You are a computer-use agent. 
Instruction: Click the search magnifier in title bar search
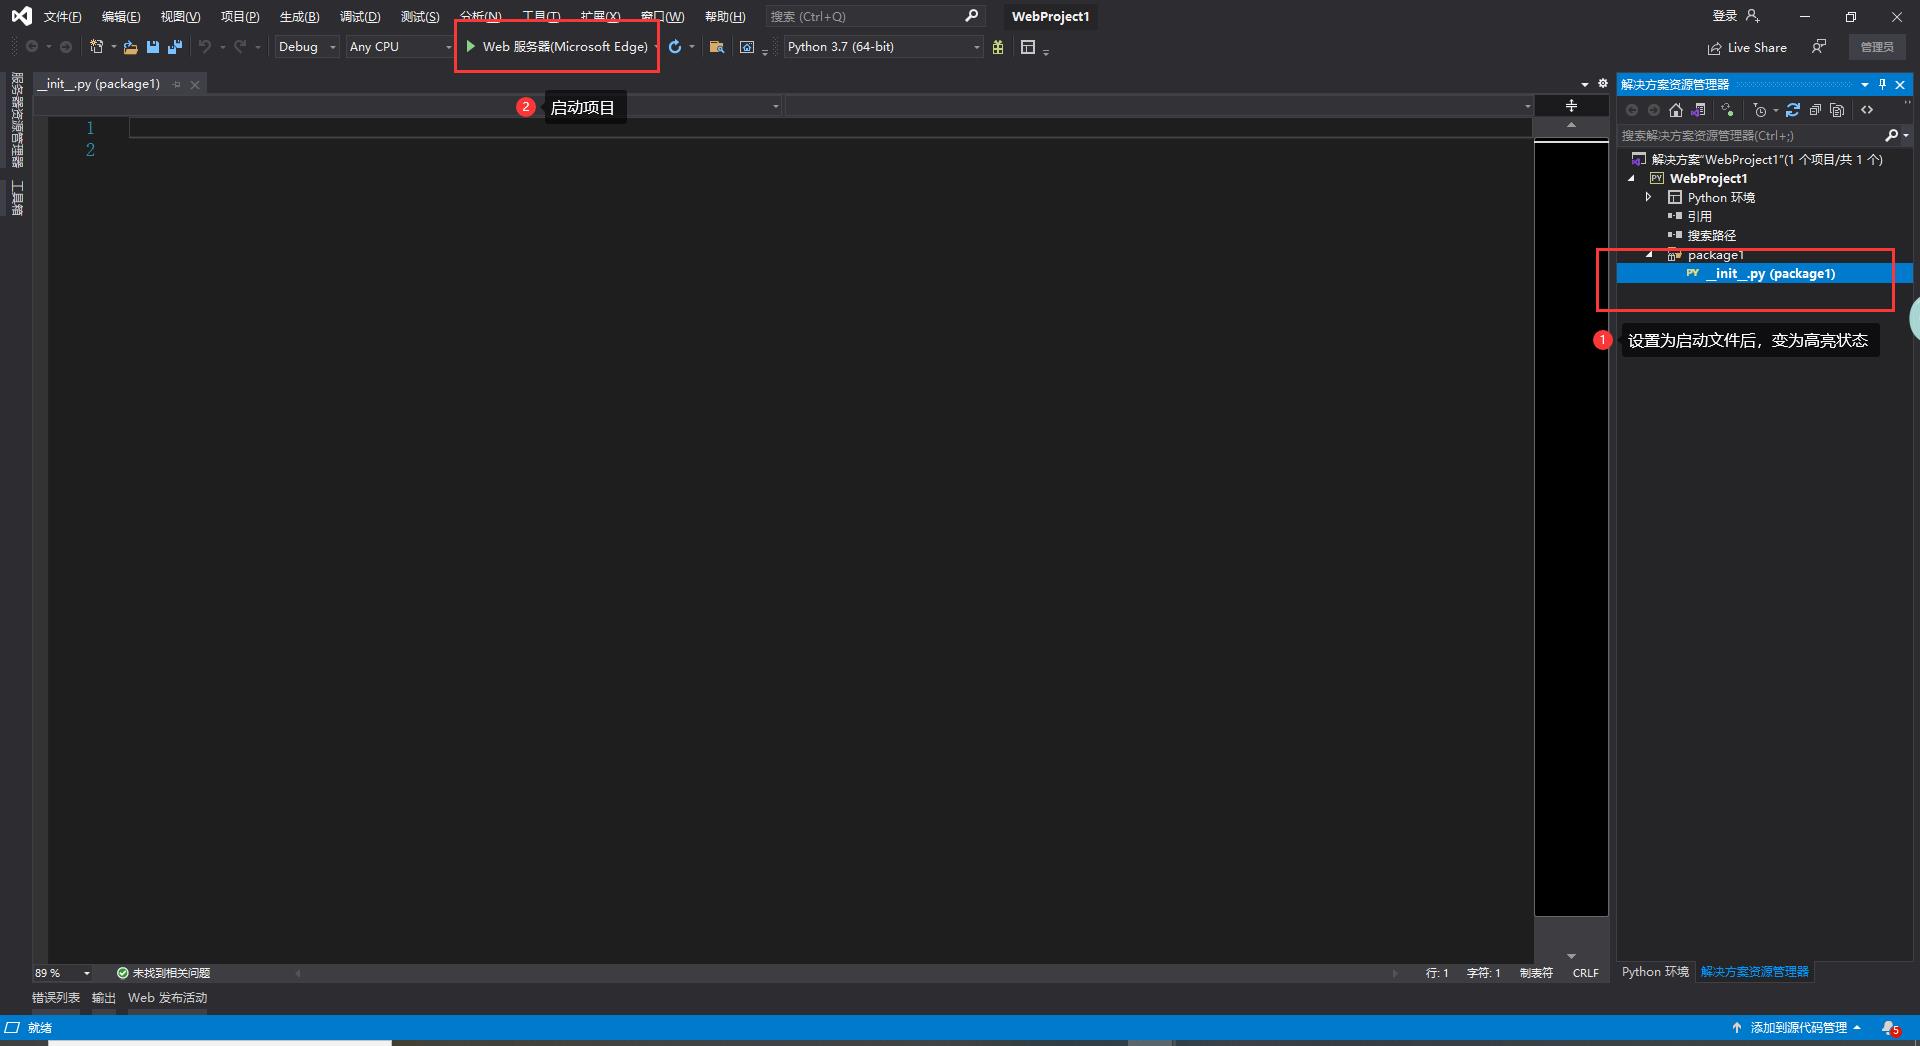[x=971, y=16]
